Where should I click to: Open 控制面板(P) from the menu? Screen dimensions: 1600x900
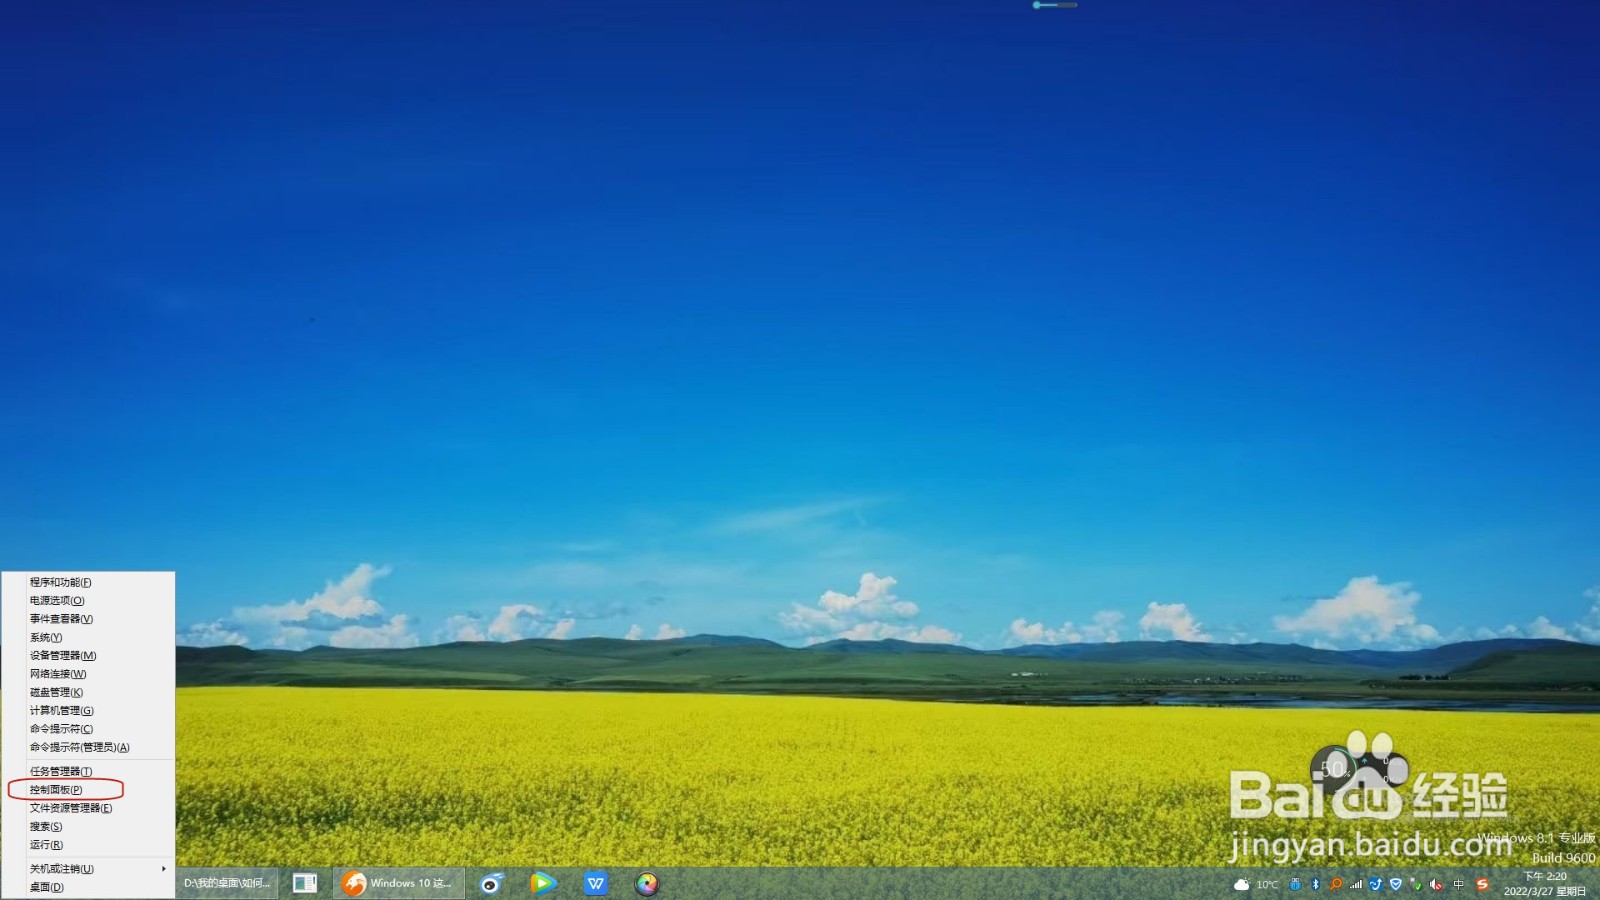[x=88, y=790]
